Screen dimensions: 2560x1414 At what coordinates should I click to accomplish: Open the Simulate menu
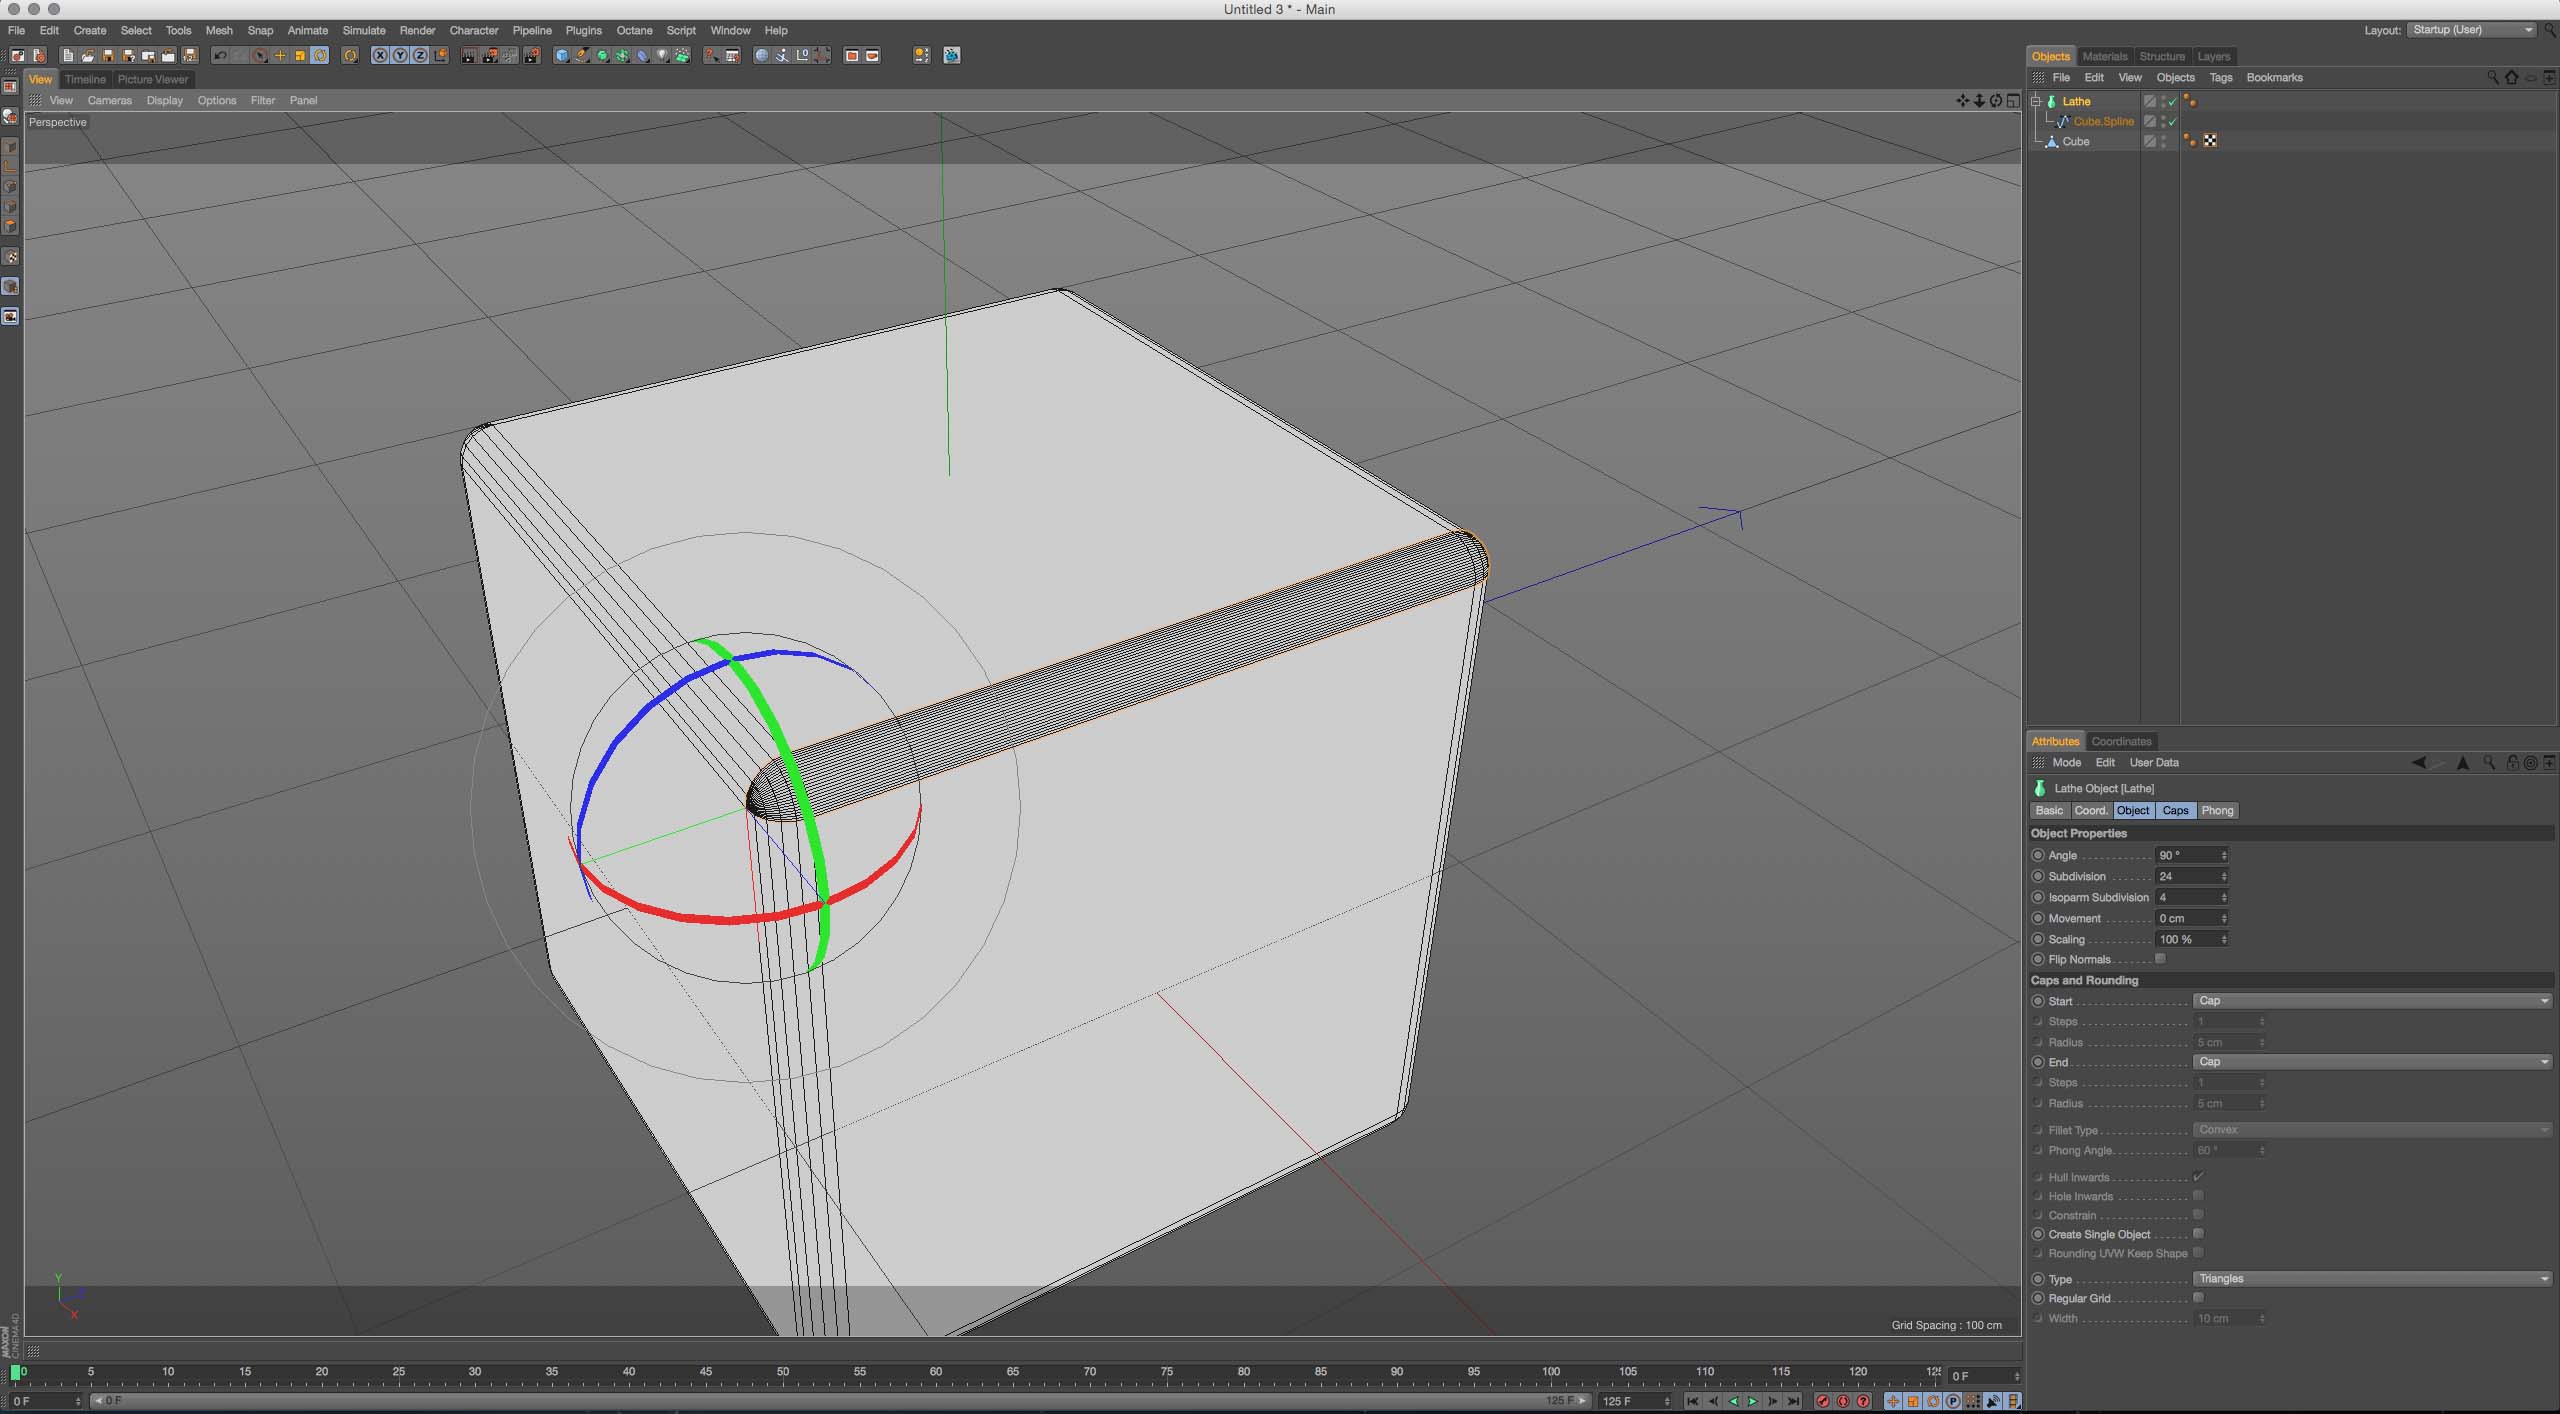point(364,31)
